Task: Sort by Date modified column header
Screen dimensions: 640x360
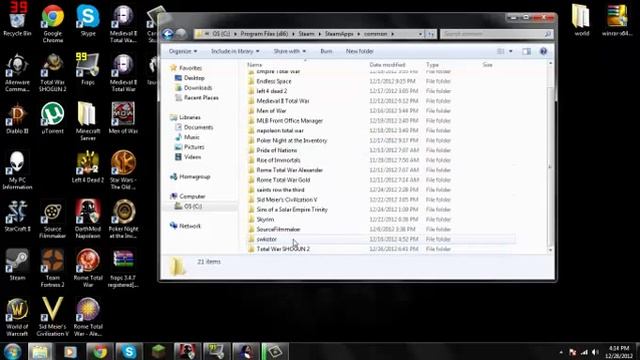Action: pos(387,64)
